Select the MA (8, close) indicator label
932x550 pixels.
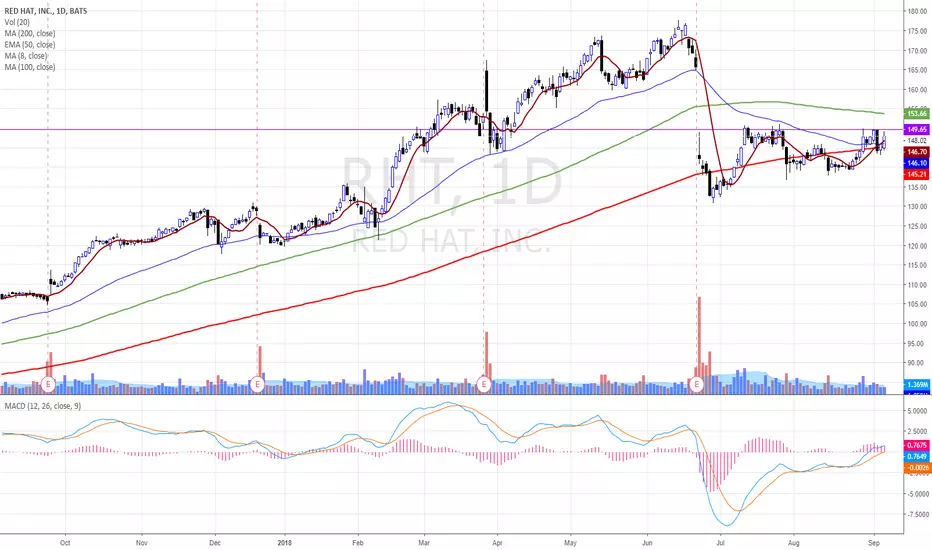[x=26, y=56]
